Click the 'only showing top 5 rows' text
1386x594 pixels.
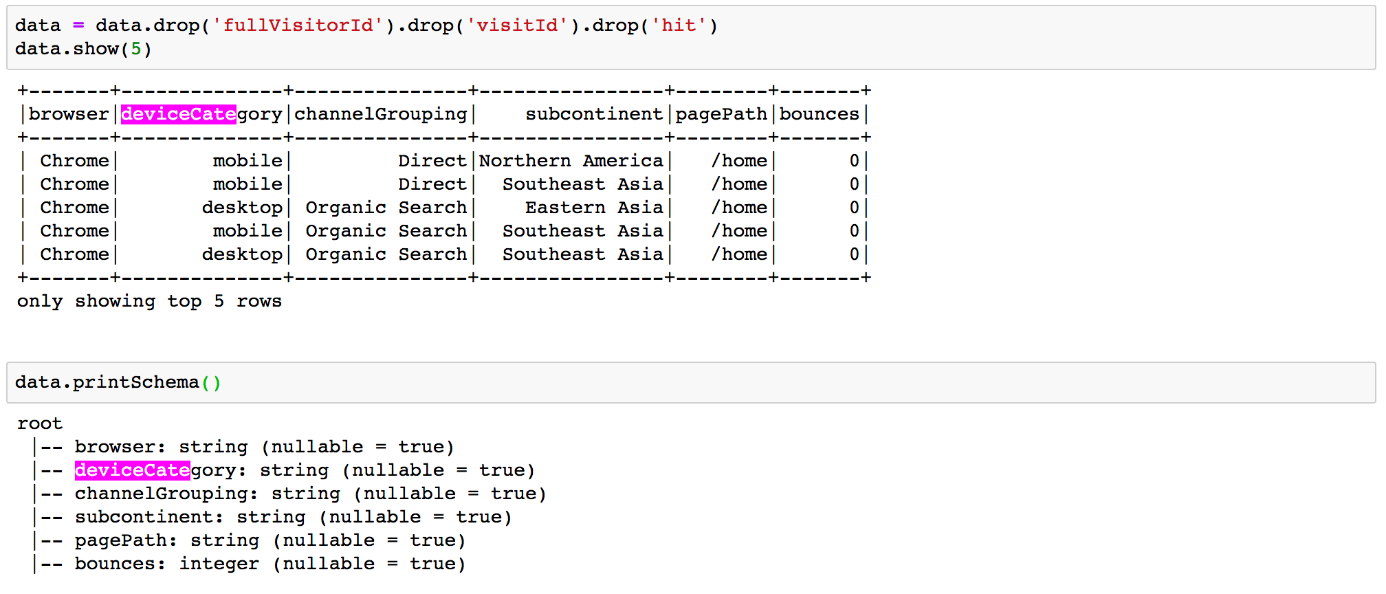coord(149,301)
